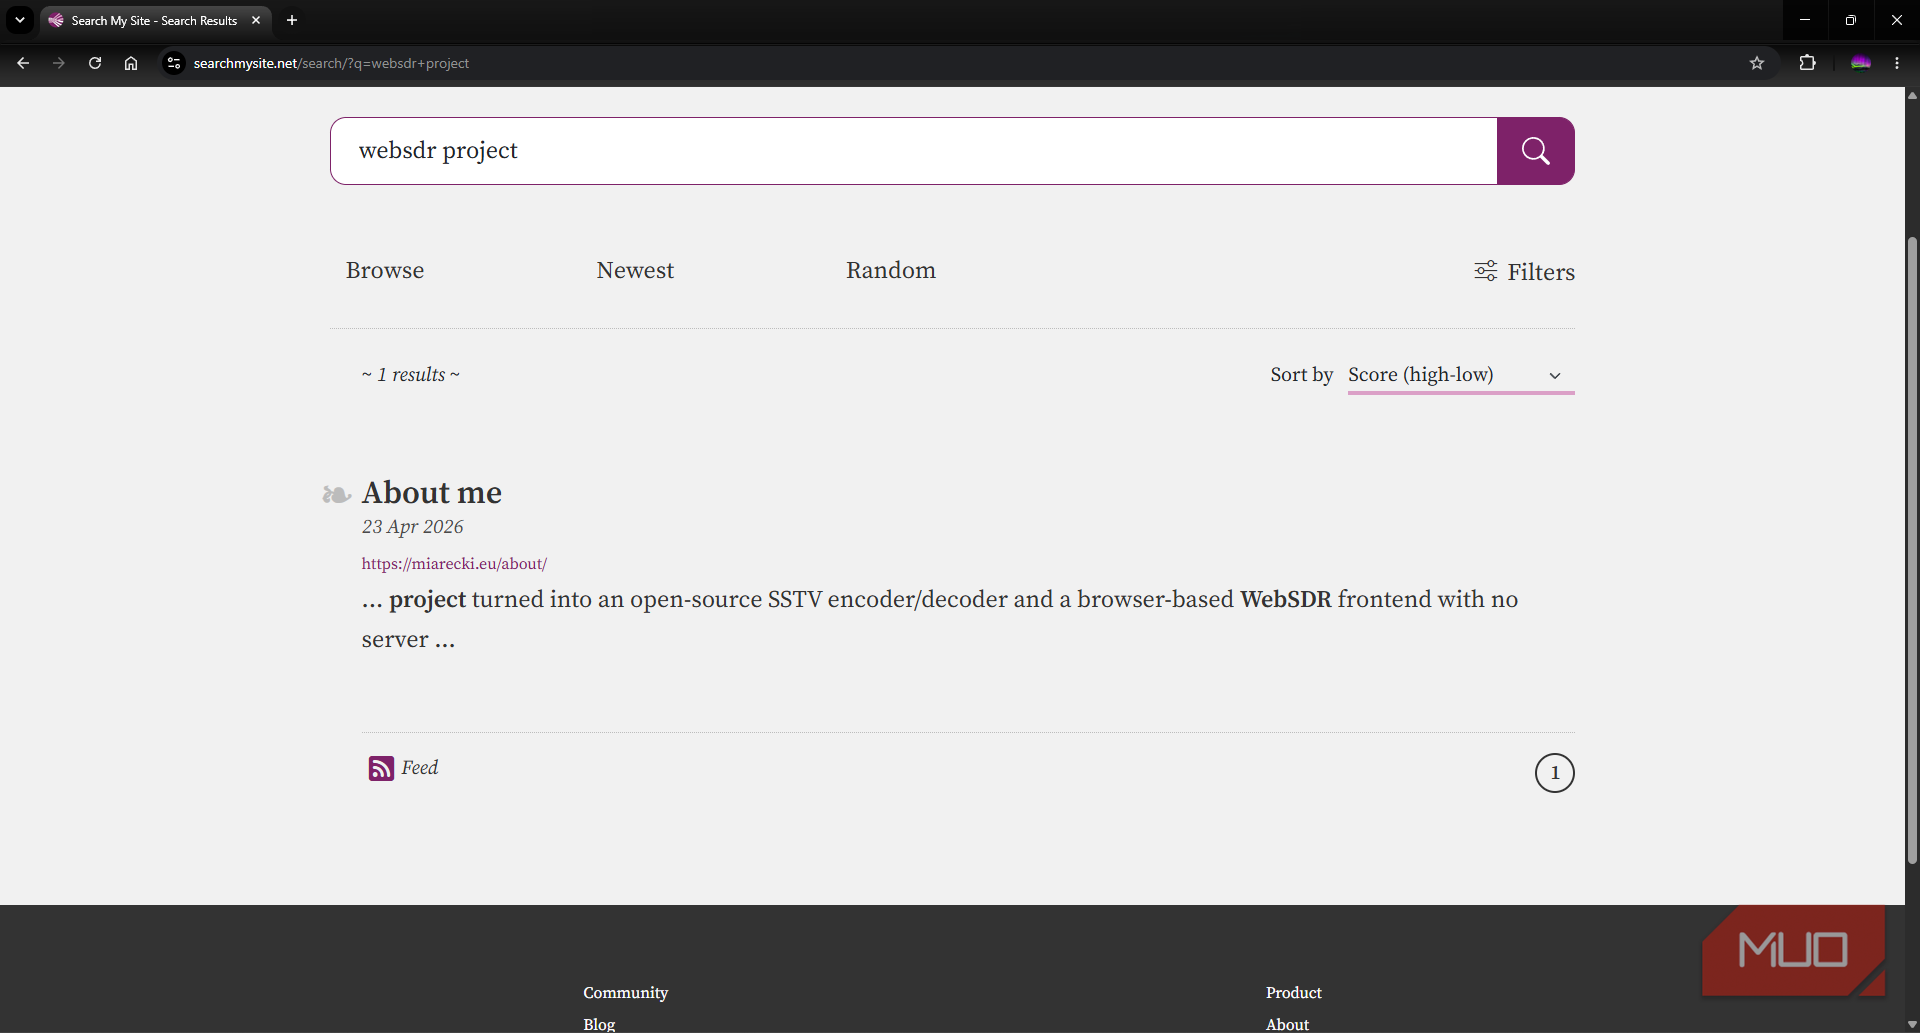Open the About me result title
Screen dimensions: 1920x1033
(x=432, y=492)
